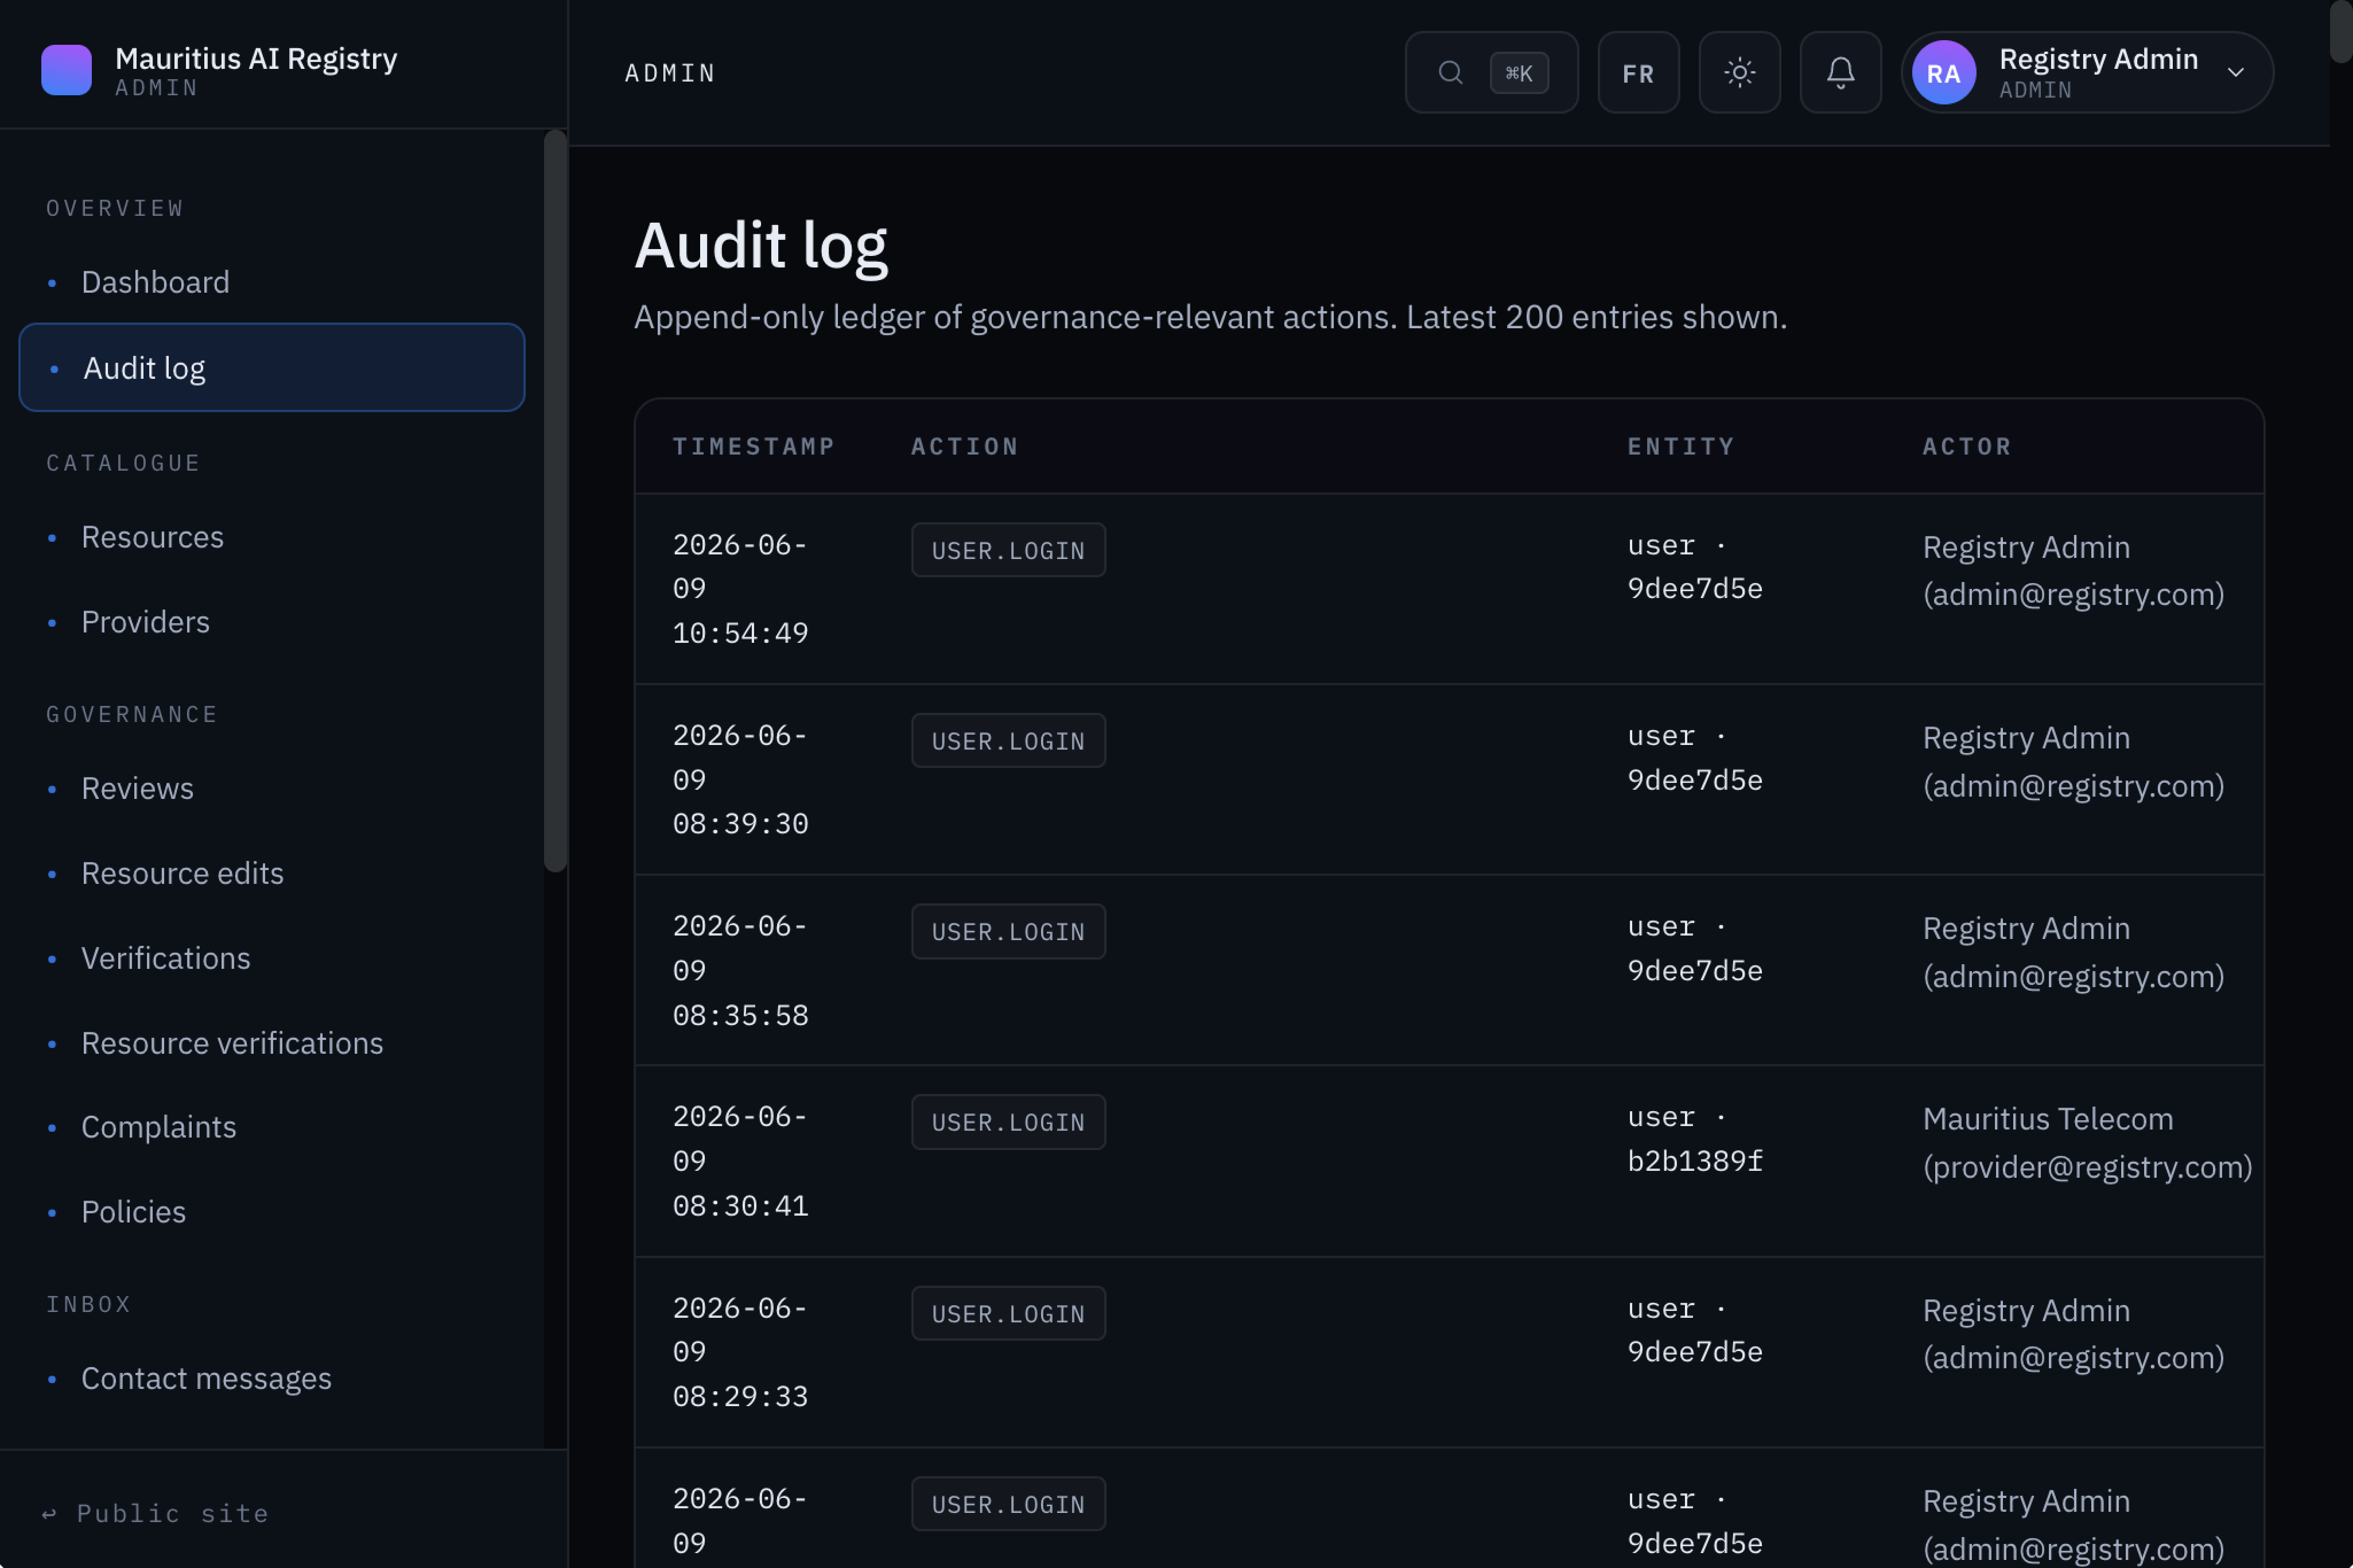The width and height of the screenshot is (2353, 1568).
Task: Open Dashboard in the sidebar
Action: pyautogui.click(x=271, y=282)
